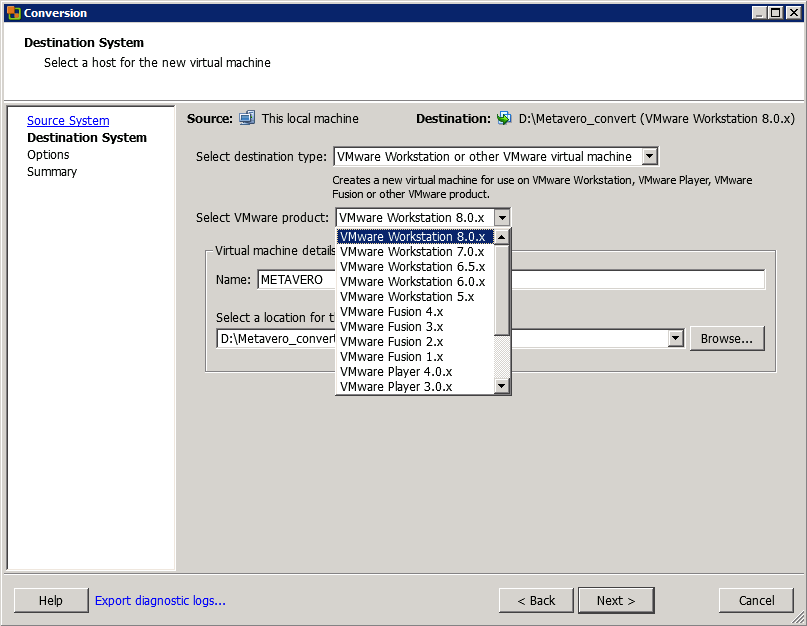The image size is (807, 626).
Task: Click the Browse... button
Action: pos(727,339)
